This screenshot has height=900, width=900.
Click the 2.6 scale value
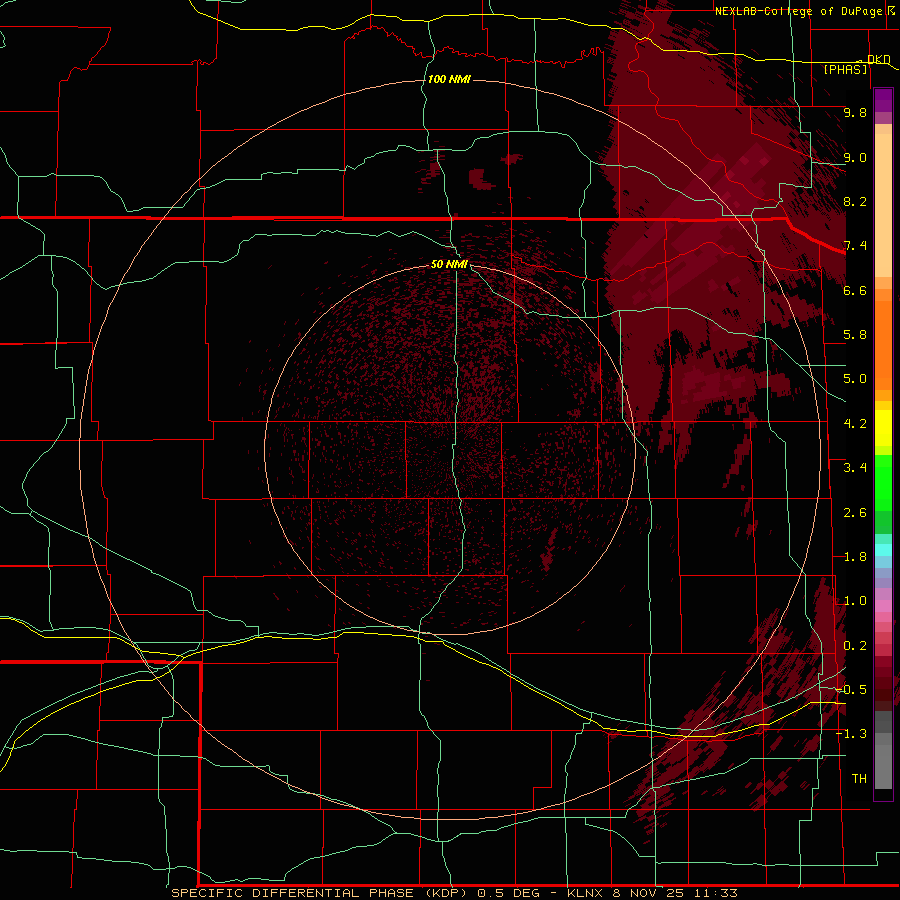pyautogui.click(x=855, y=513)
